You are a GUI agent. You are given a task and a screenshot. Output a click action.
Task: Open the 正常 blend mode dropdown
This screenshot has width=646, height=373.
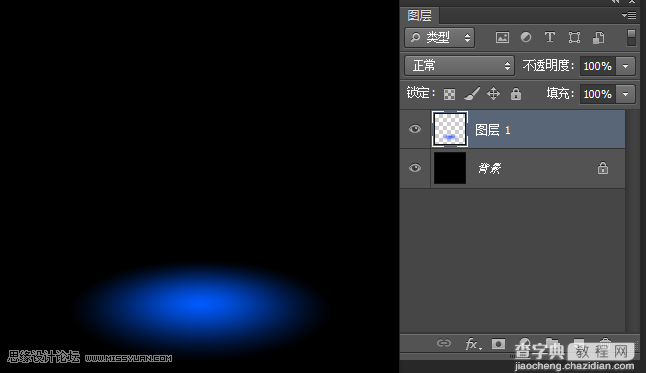pos(459,66)
